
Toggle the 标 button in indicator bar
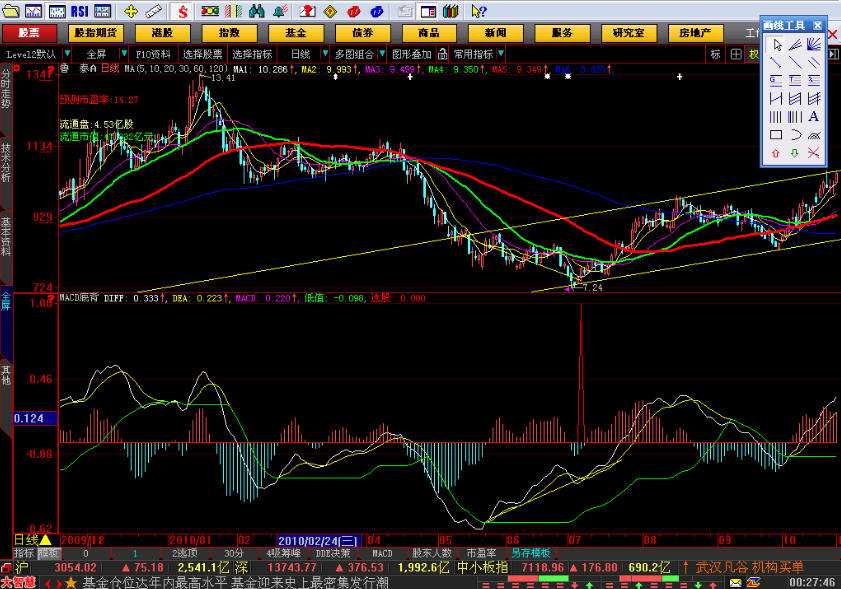tap(715, 54)
